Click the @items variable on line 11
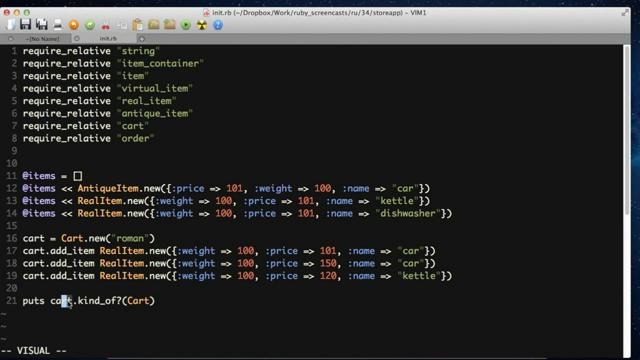Viewport: 640px width, 360px height. (39, 176)
